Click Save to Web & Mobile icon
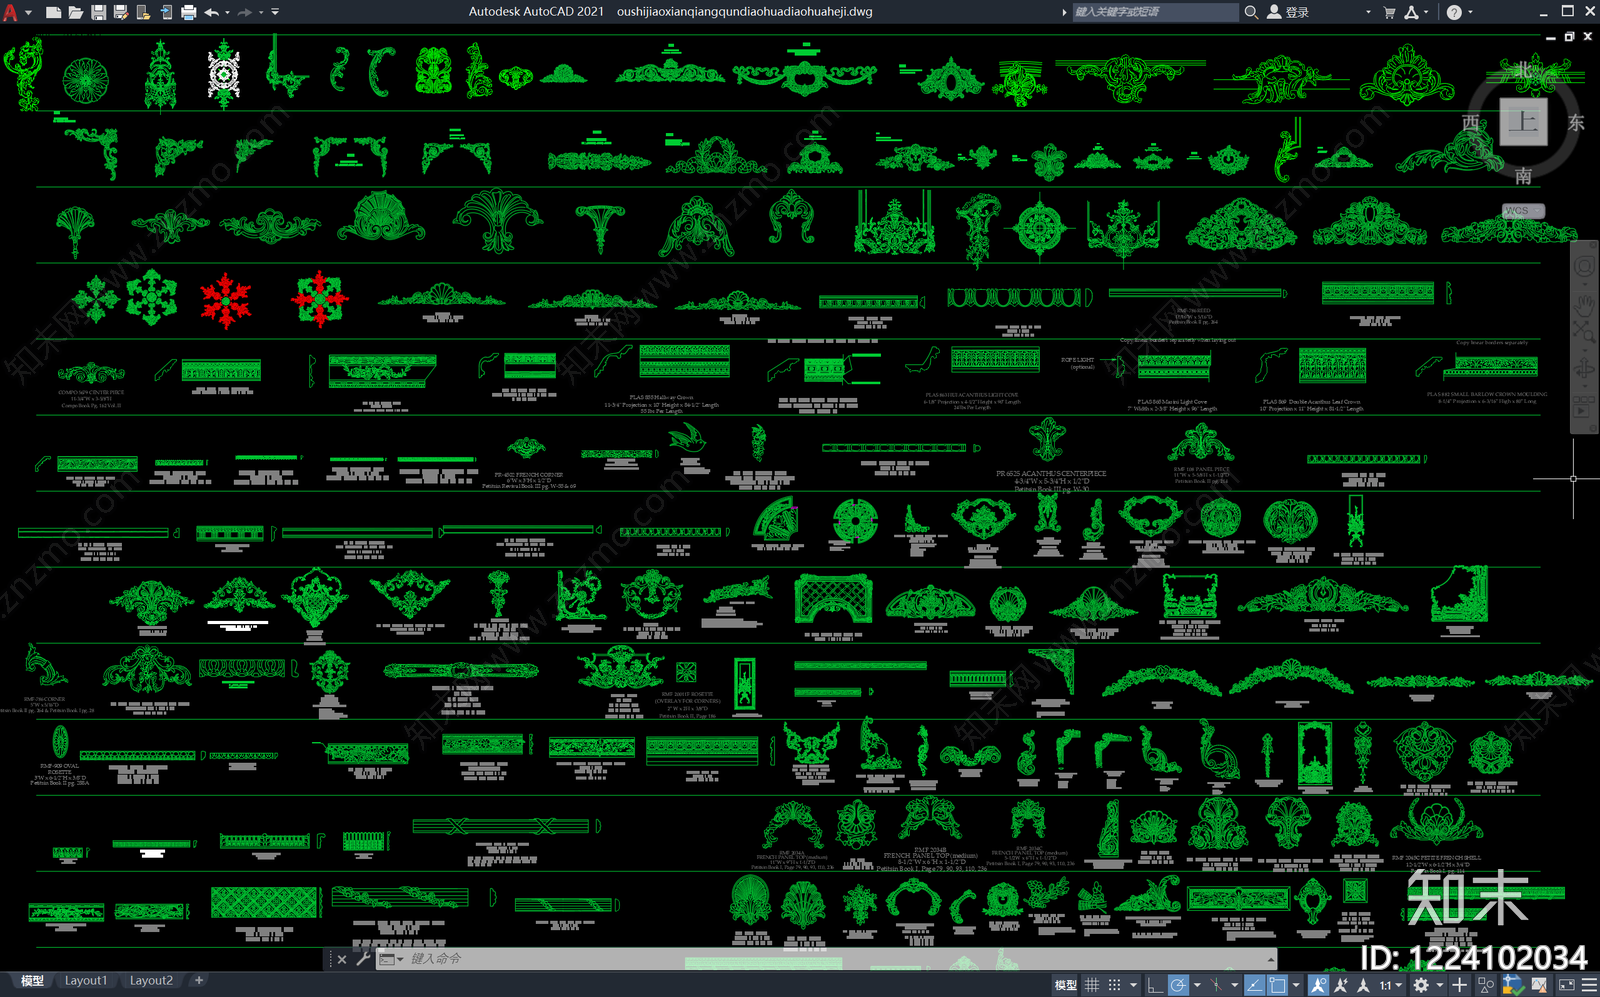Viewport: 1600px width, 997px height. (x=166, y=12)
